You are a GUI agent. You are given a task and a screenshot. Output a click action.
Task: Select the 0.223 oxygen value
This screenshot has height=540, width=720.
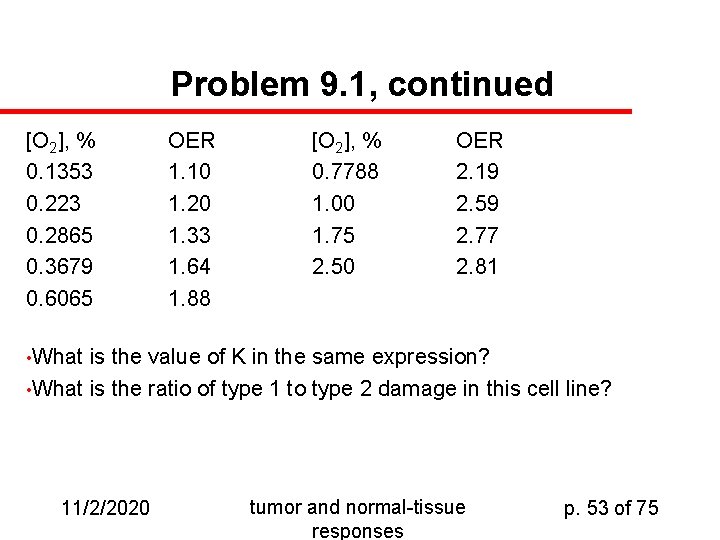[53, 203]
